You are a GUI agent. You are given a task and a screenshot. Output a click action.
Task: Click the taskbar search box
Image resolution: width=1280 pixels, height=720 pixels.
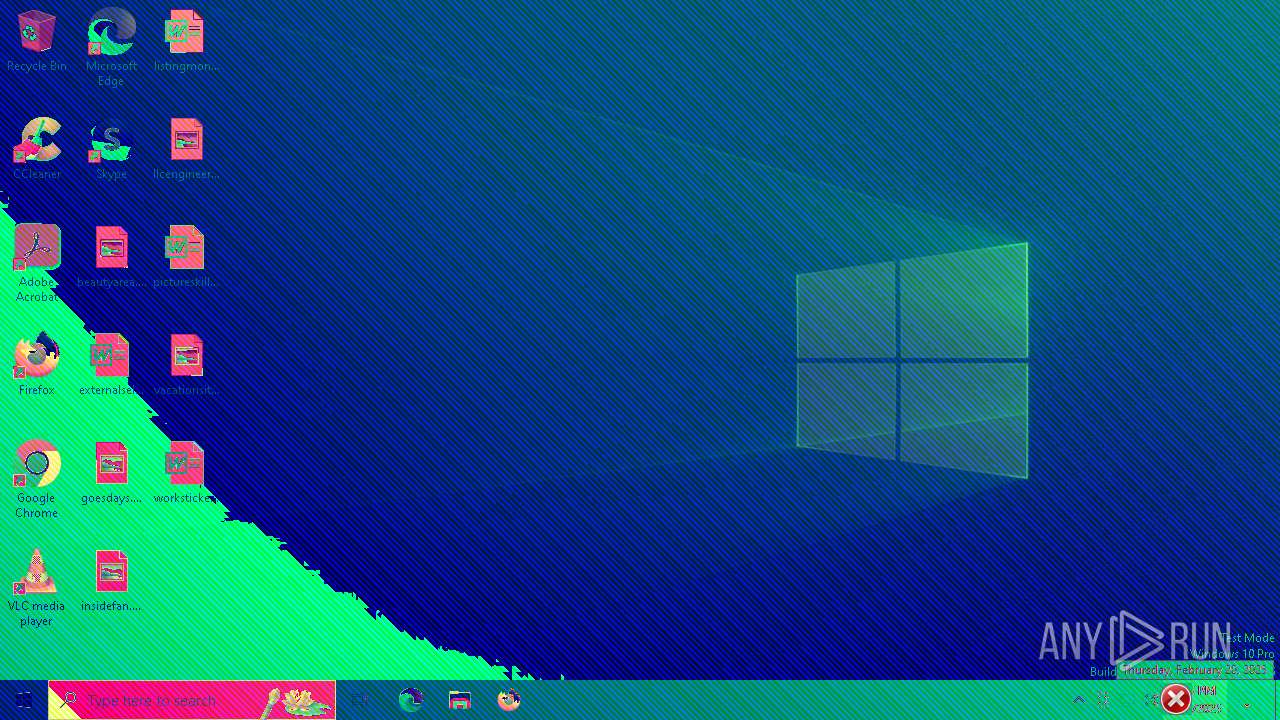192,700
